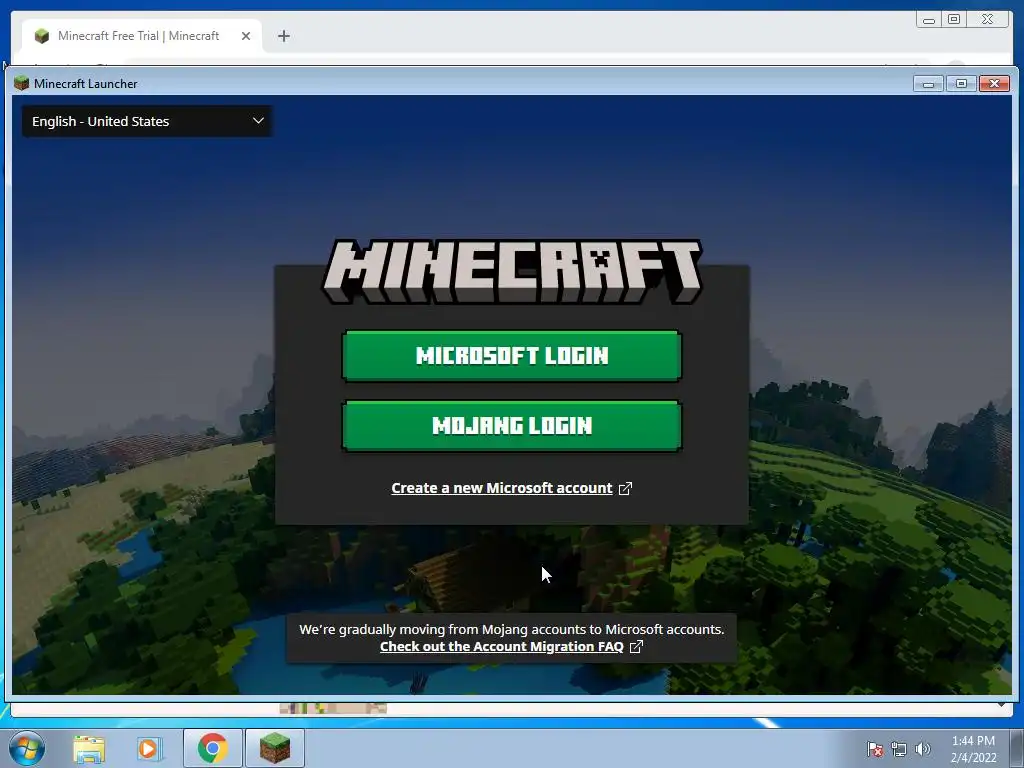This screenshot has width=1024, height=768.
Task: Expand the English - United States language dropdown
Action: (x=148, y=121)
